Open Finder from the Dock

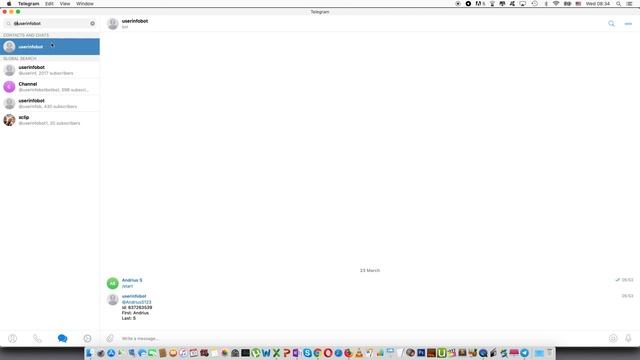(x=90, y=353)
